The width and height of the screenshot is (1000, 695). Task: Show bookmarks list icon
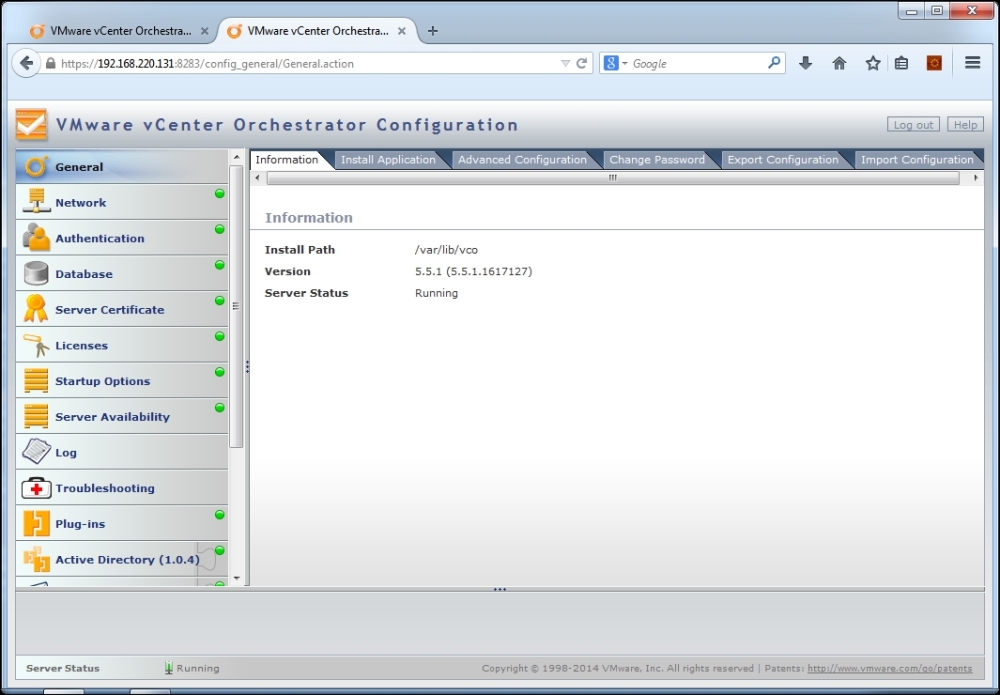pyautogui.click(x=901, y=63)
